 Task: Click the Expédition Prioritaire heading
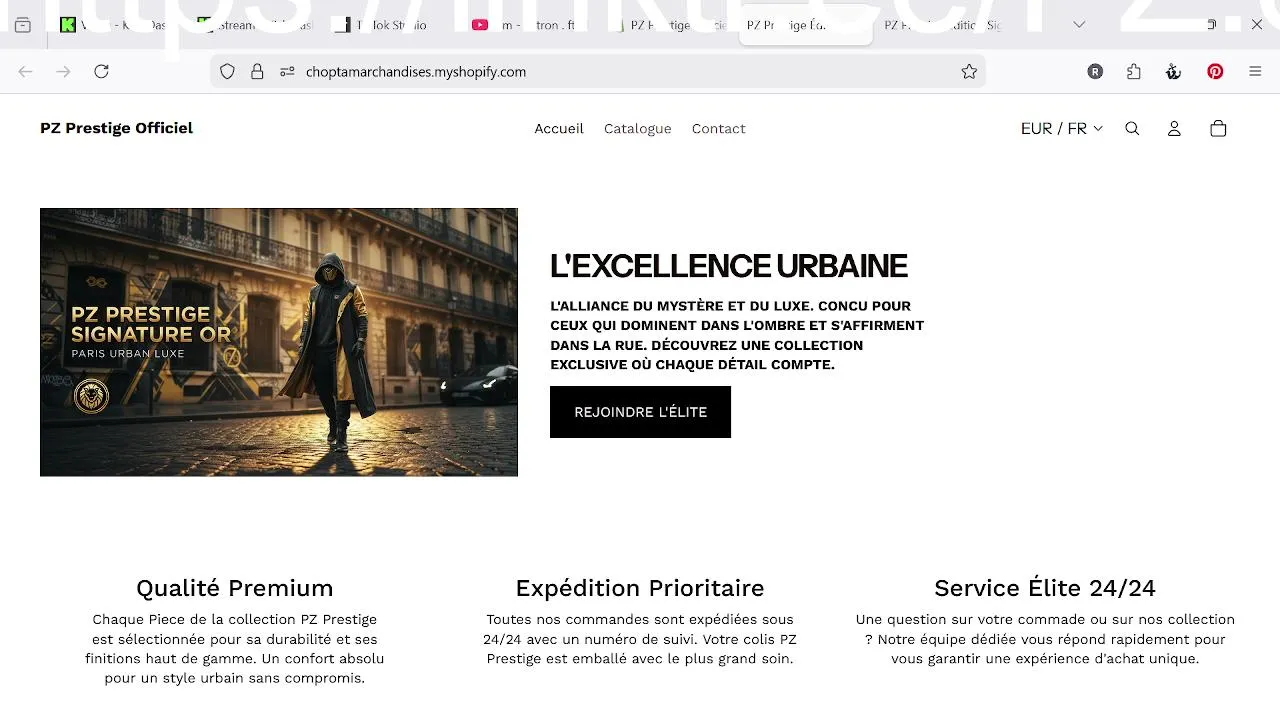[640, 588]
